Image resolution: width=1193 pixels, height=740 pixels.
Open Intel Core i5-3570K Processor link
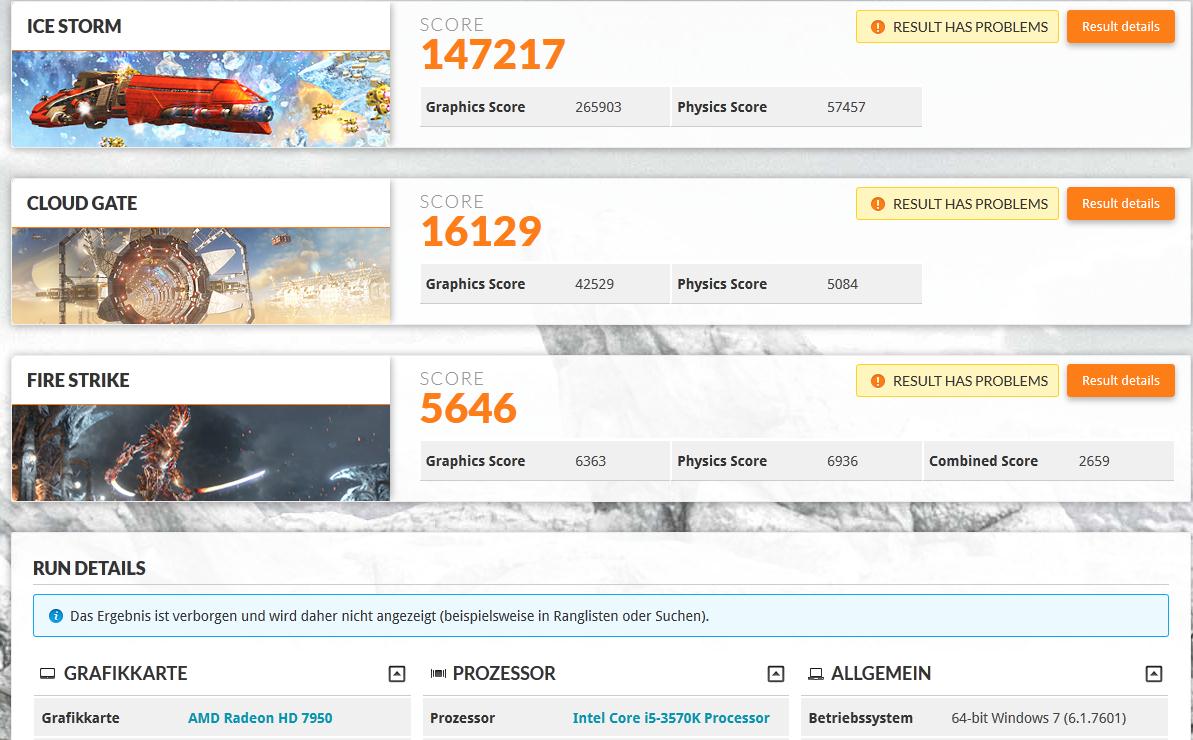coord(671,718)
